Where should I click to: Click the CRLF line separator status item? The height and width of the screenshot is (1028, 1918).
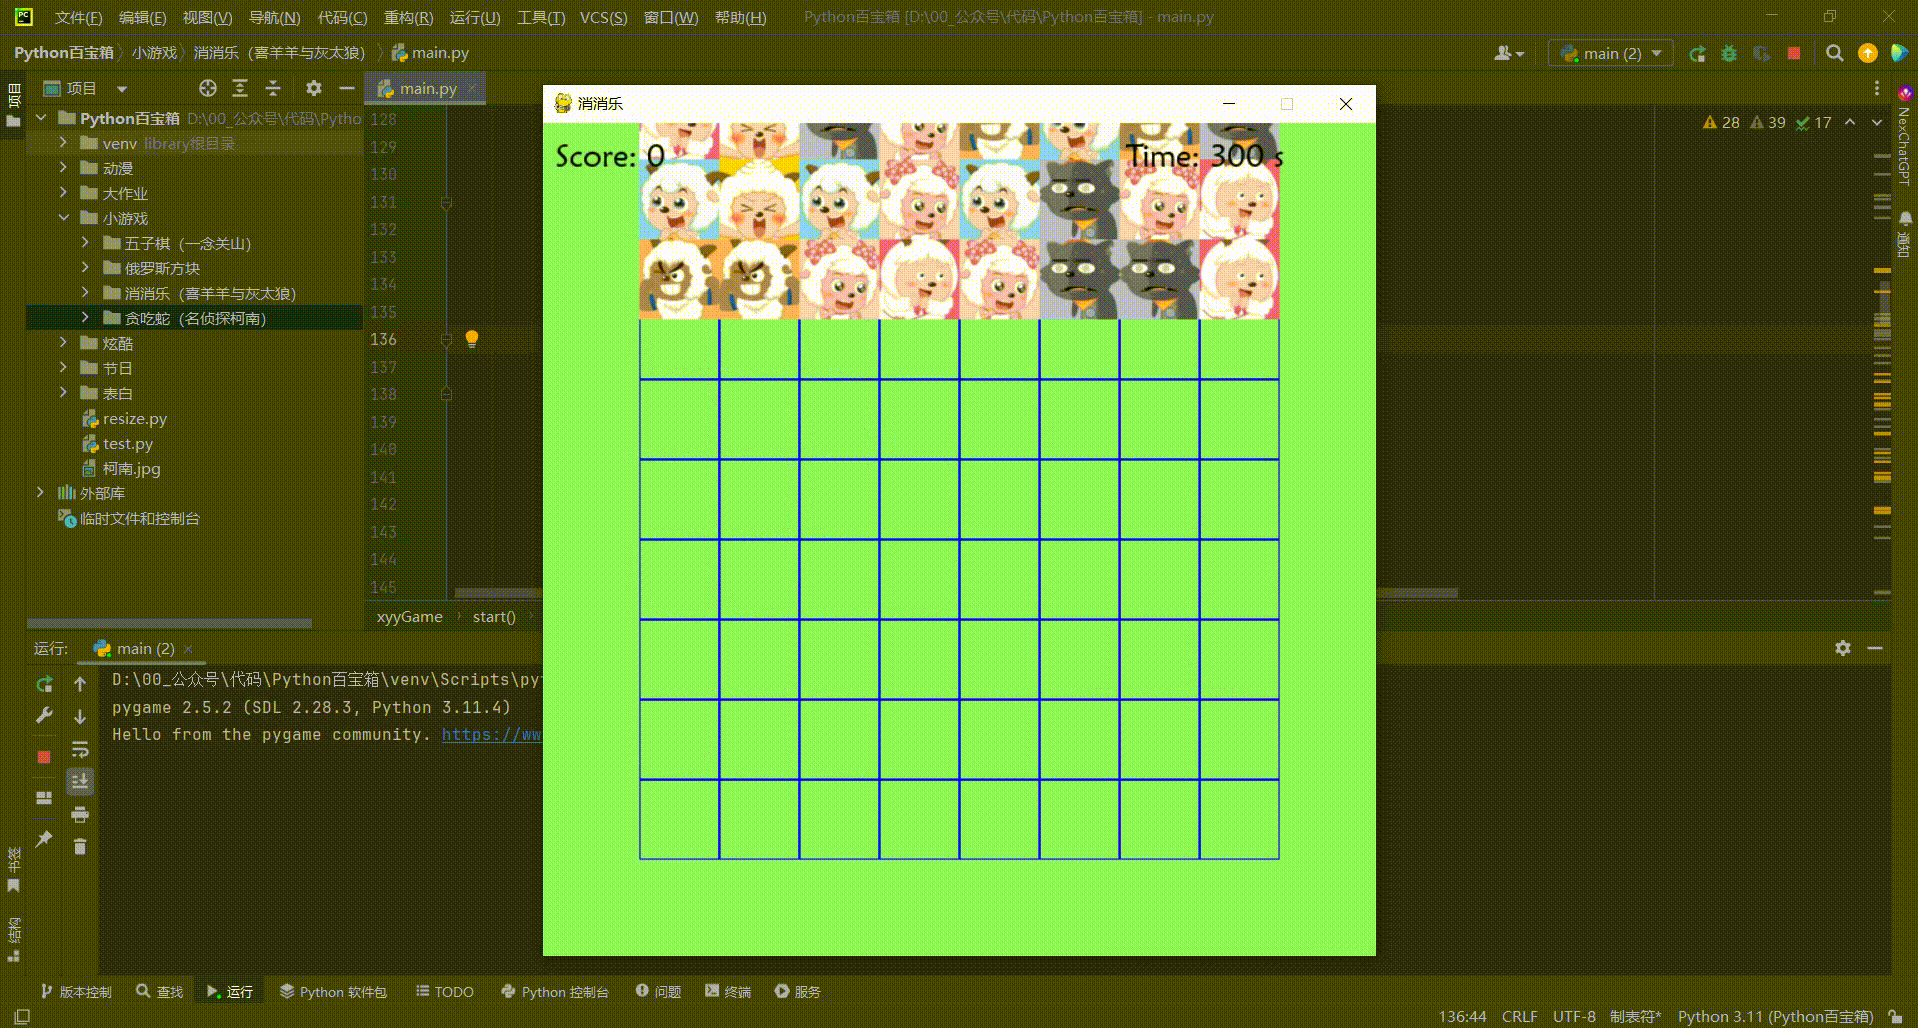point(1519,1017)
